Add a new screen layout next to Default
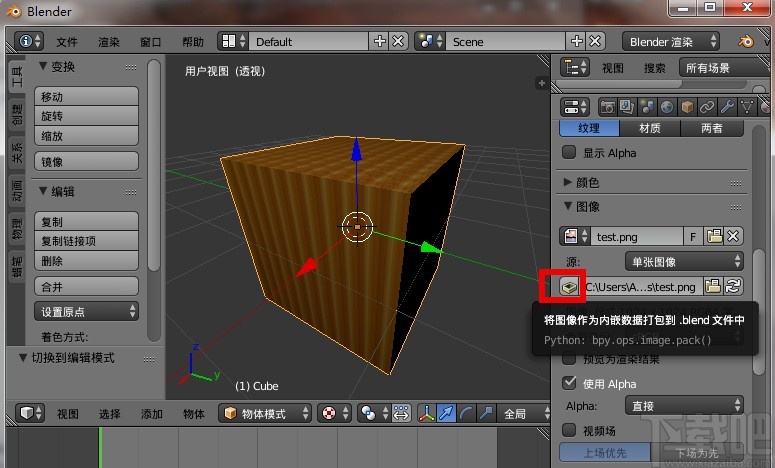The height and width of the screenshot is (468, 775). click(x=380, y=41)
